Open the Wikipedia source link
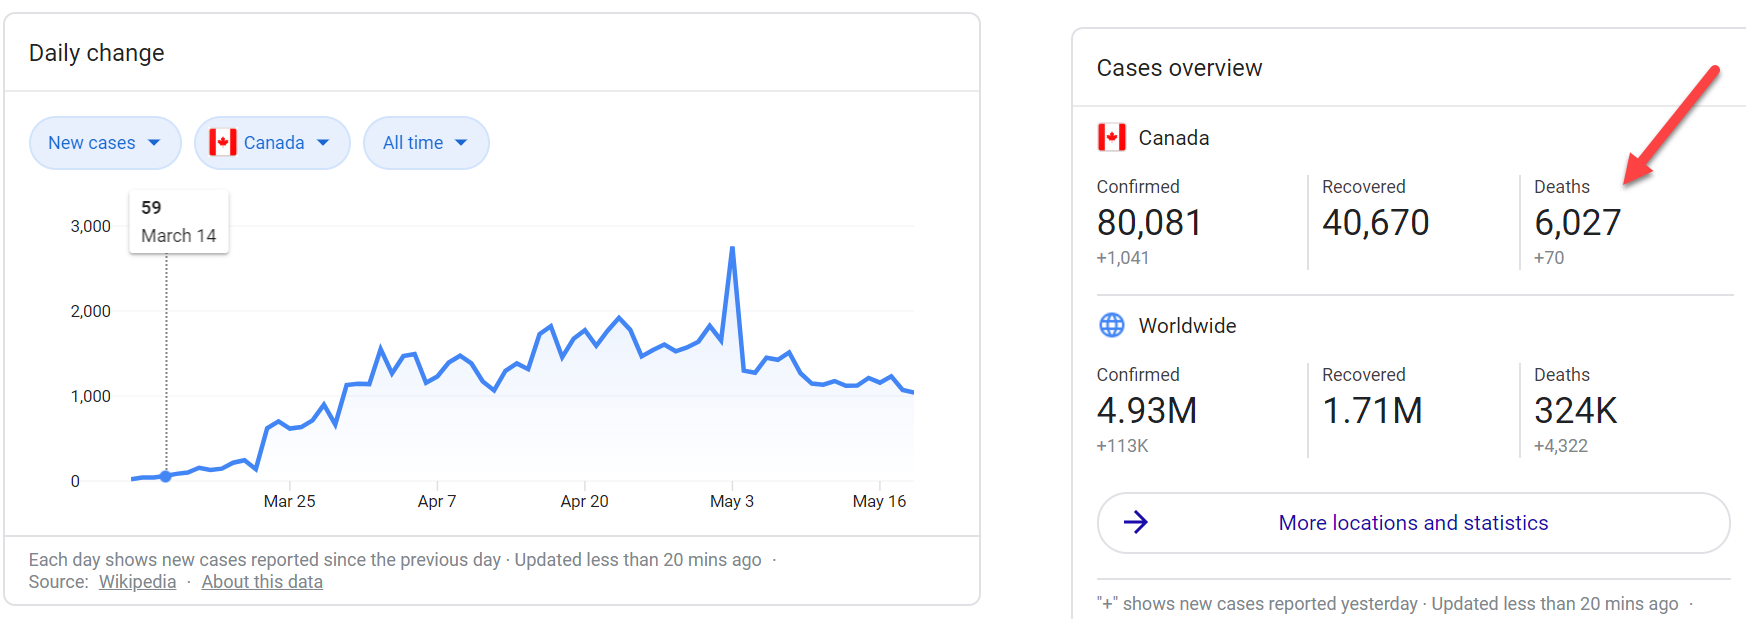Image resolution: width=1746 pixels, height=619 pixels. coord(137,582)
